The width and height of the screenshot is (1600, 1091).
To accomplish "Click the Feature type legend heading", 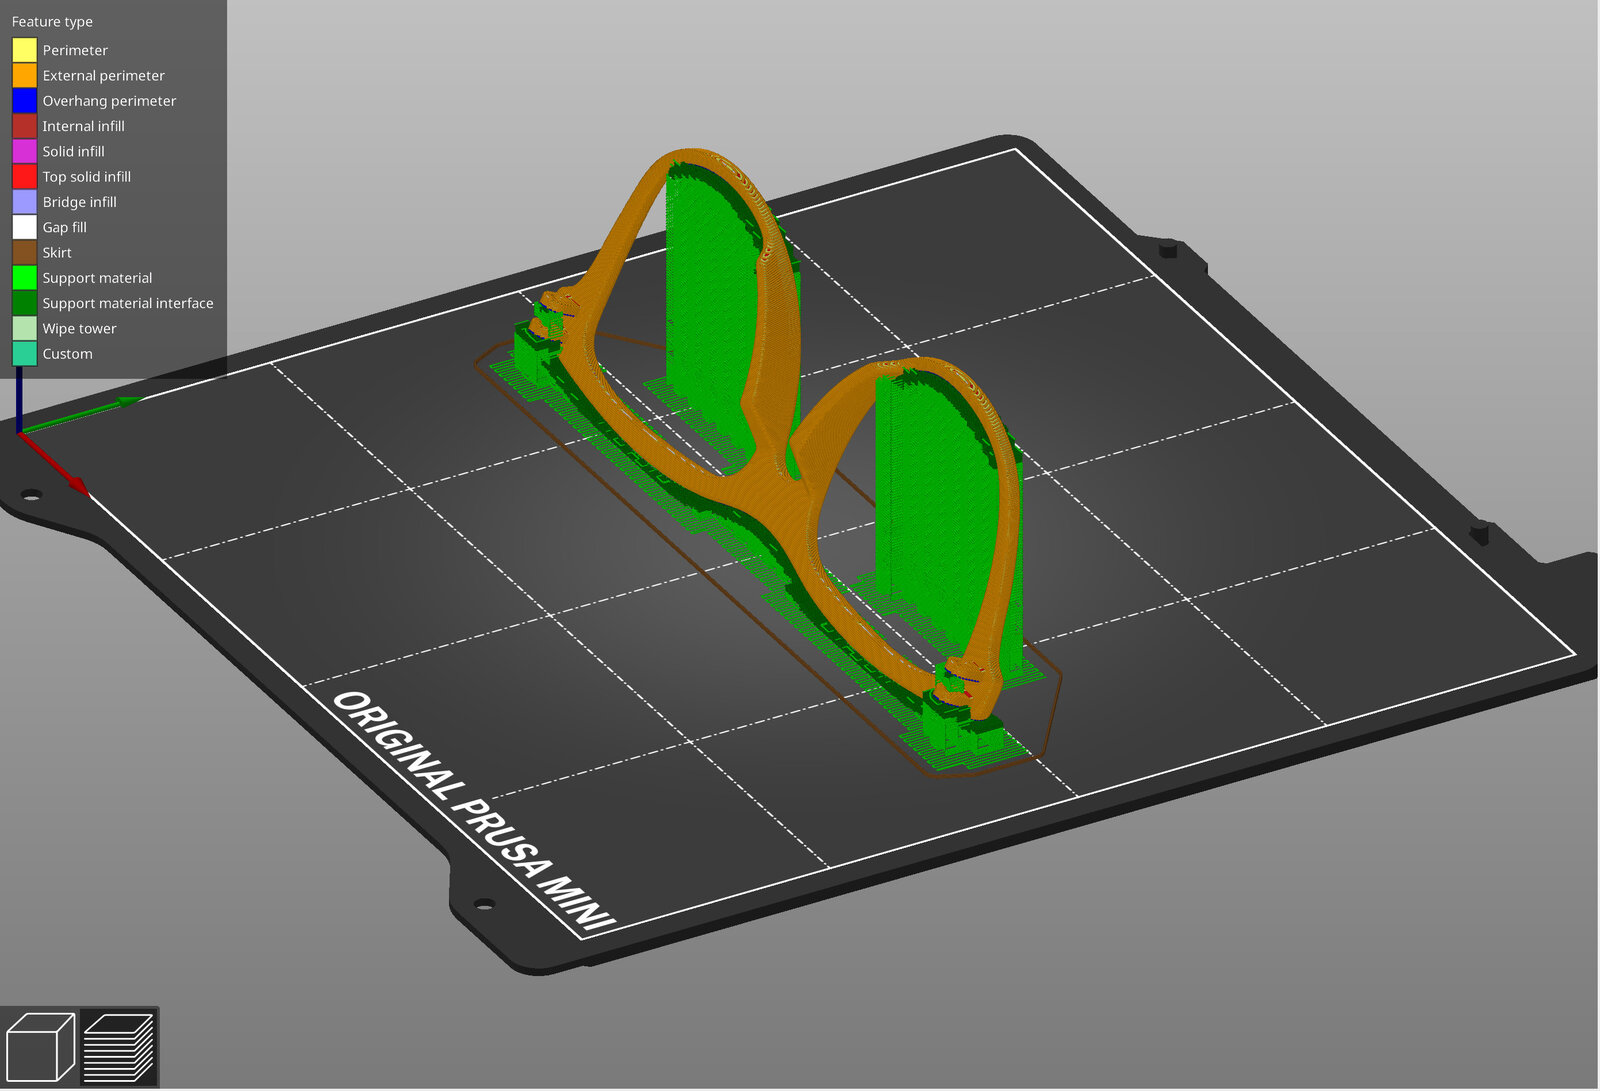I will (x=52, y=22).
